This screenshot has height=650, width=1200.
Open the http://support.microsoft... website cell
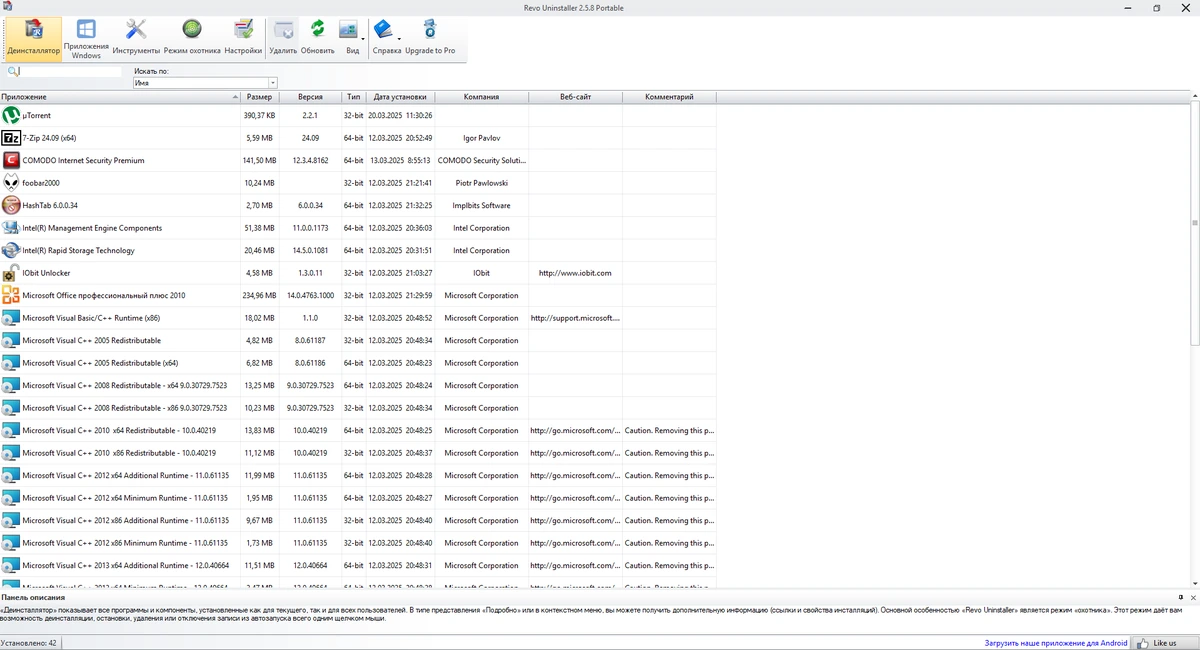point(575,318)
